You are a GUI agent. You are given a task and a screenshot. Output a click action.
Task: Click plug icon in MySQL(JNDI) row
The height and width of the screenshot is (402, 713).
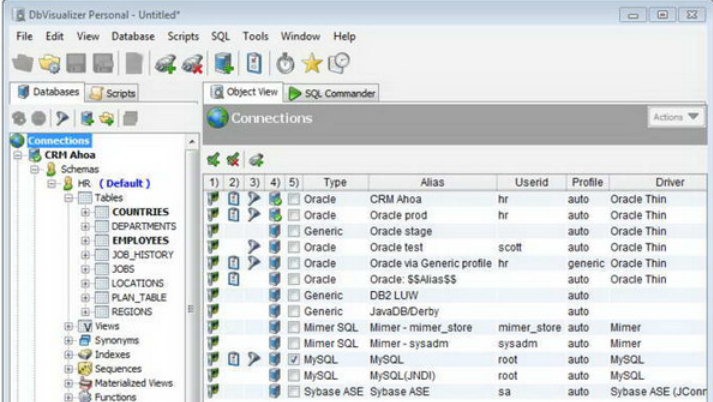(x=213, y=375)
